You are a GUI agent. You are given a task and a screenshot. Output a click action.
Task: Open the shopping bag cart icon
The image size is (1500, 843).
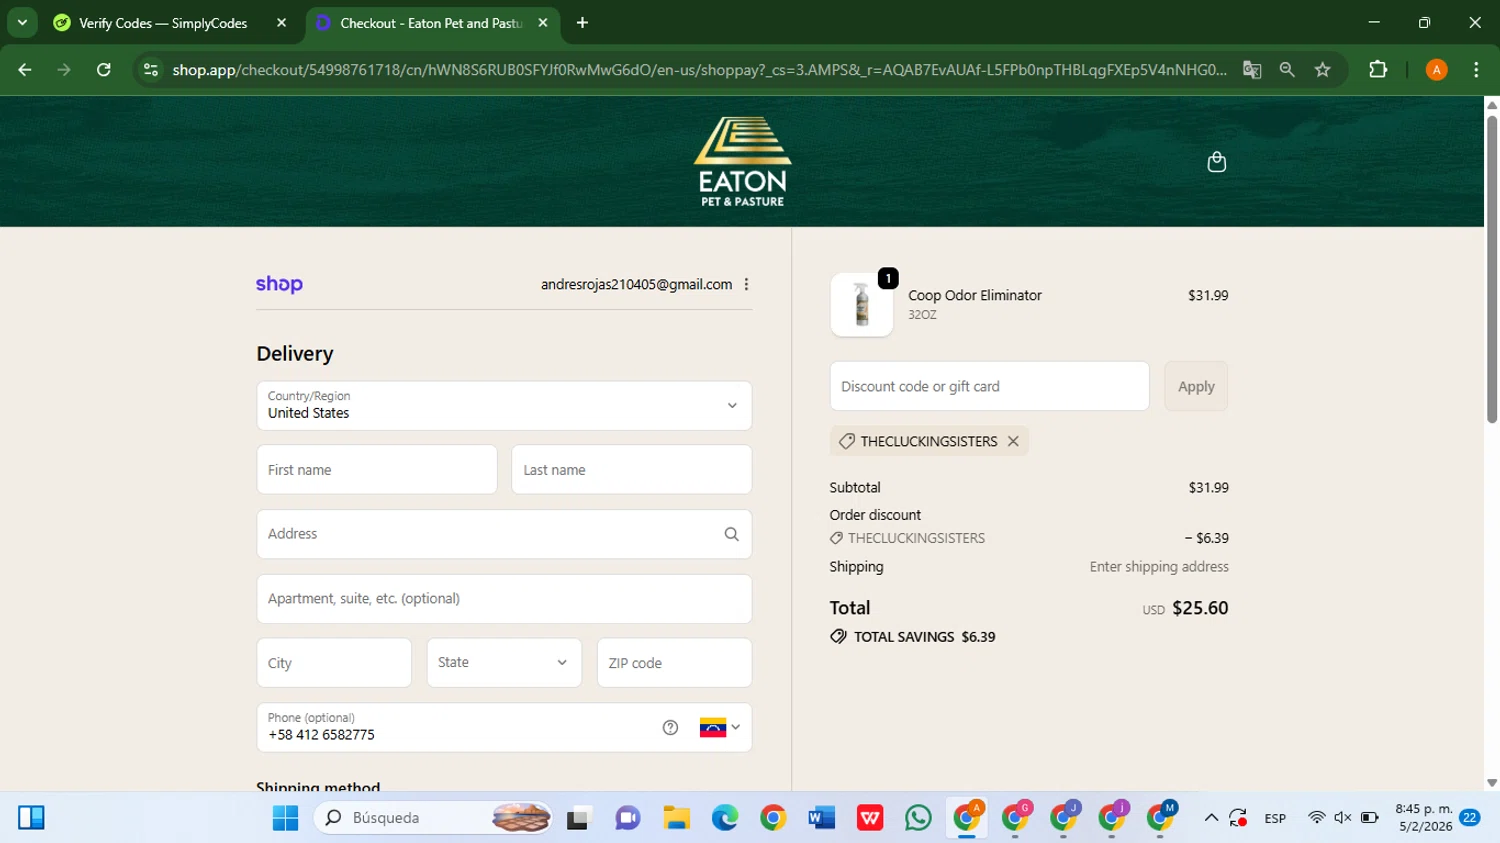coord(1216,162)
